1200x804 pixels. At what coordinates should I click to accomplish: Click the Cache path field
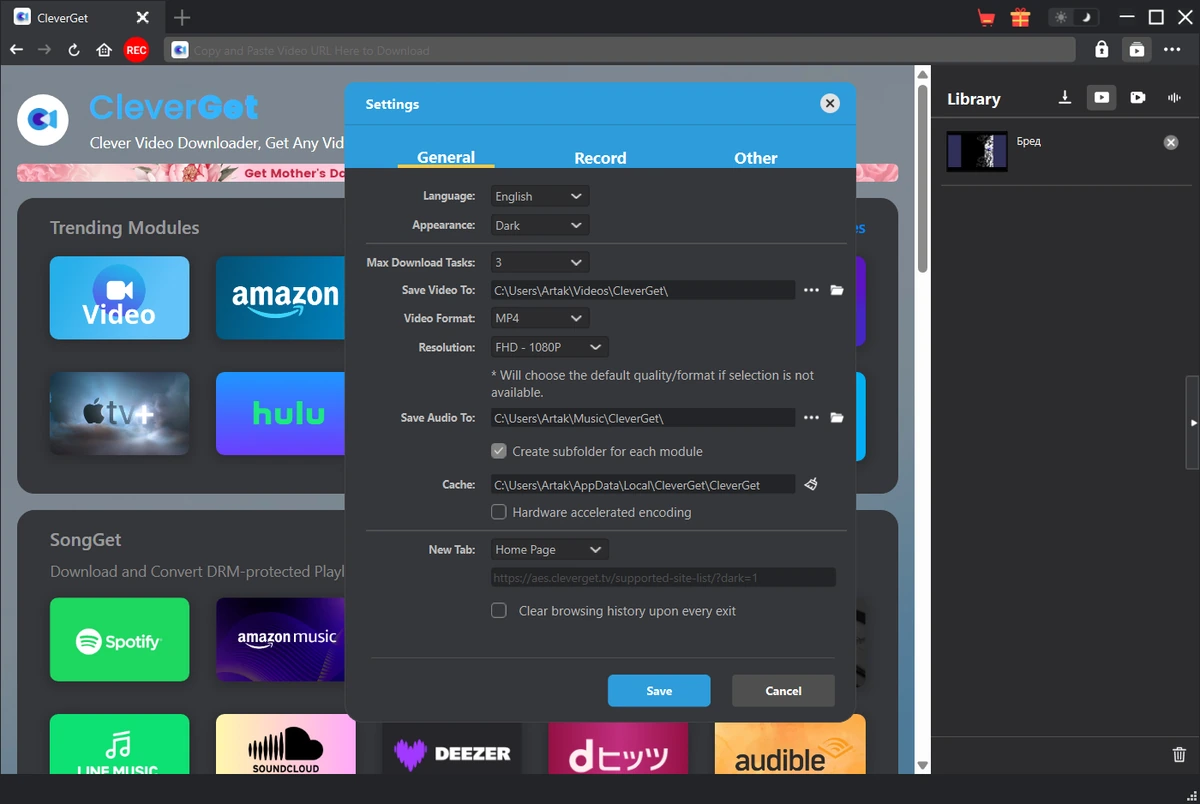[x=643, y=484]
